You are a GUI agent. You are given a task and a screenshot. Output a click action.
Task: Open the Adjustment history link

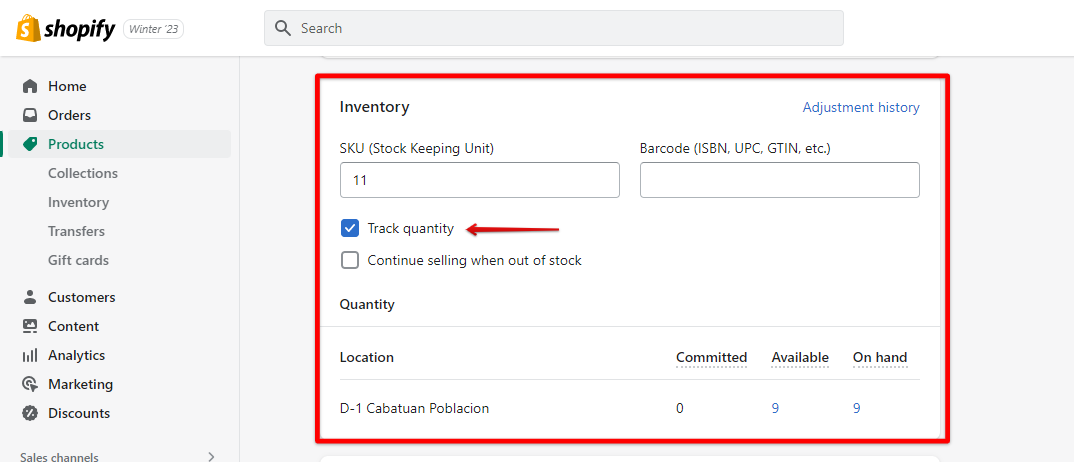click(x=861, y=107)
